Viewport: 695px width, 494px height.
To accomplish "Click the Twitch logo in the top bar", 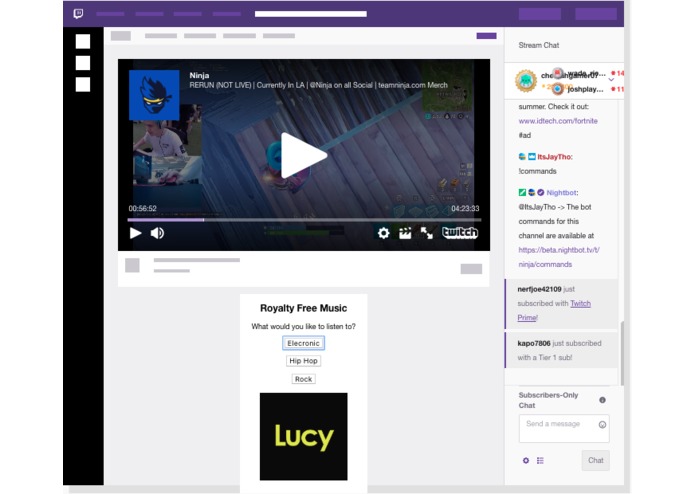I will (78, 14).
